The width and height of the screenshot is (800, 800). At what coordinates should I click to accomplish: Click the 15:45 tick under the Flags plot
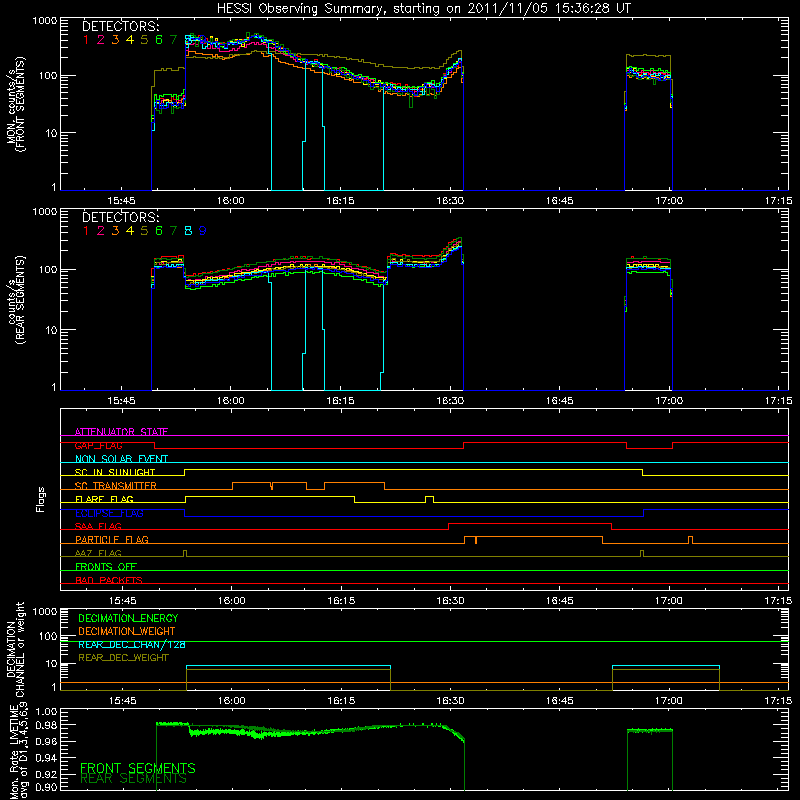tap(122, 601)
